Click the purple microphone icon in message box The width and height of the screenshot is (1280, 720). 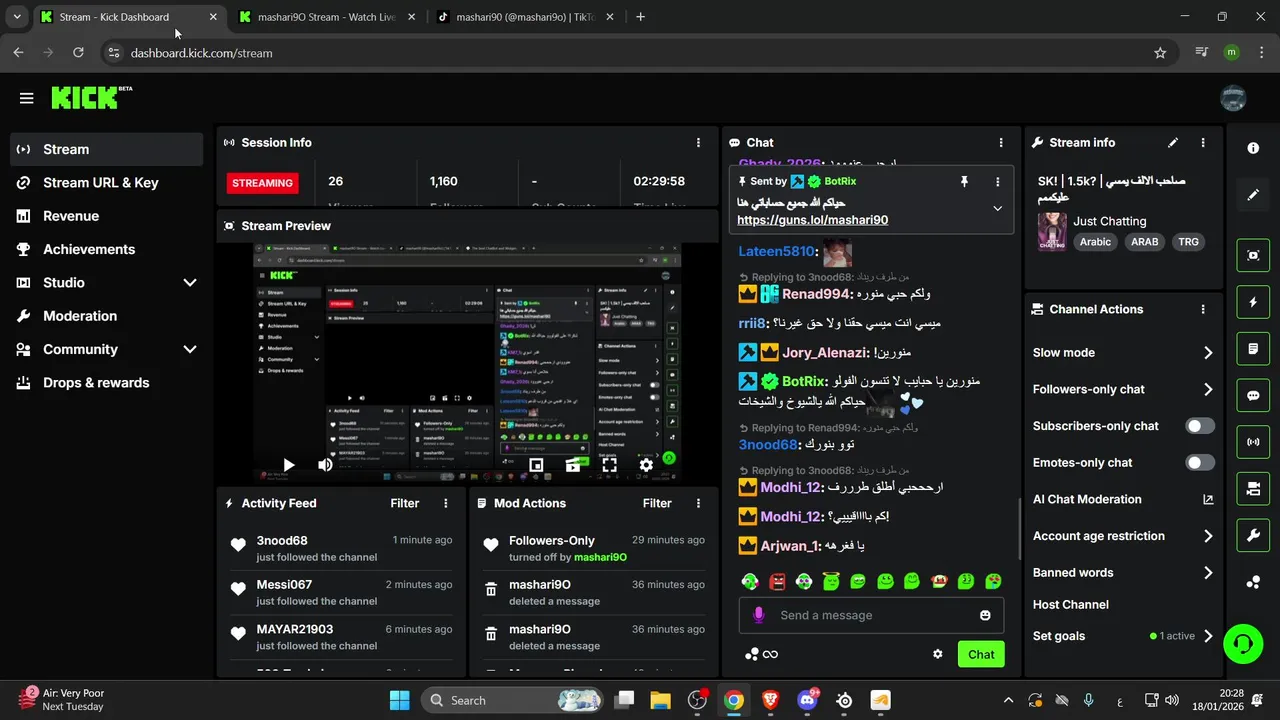tap(759, 615)
